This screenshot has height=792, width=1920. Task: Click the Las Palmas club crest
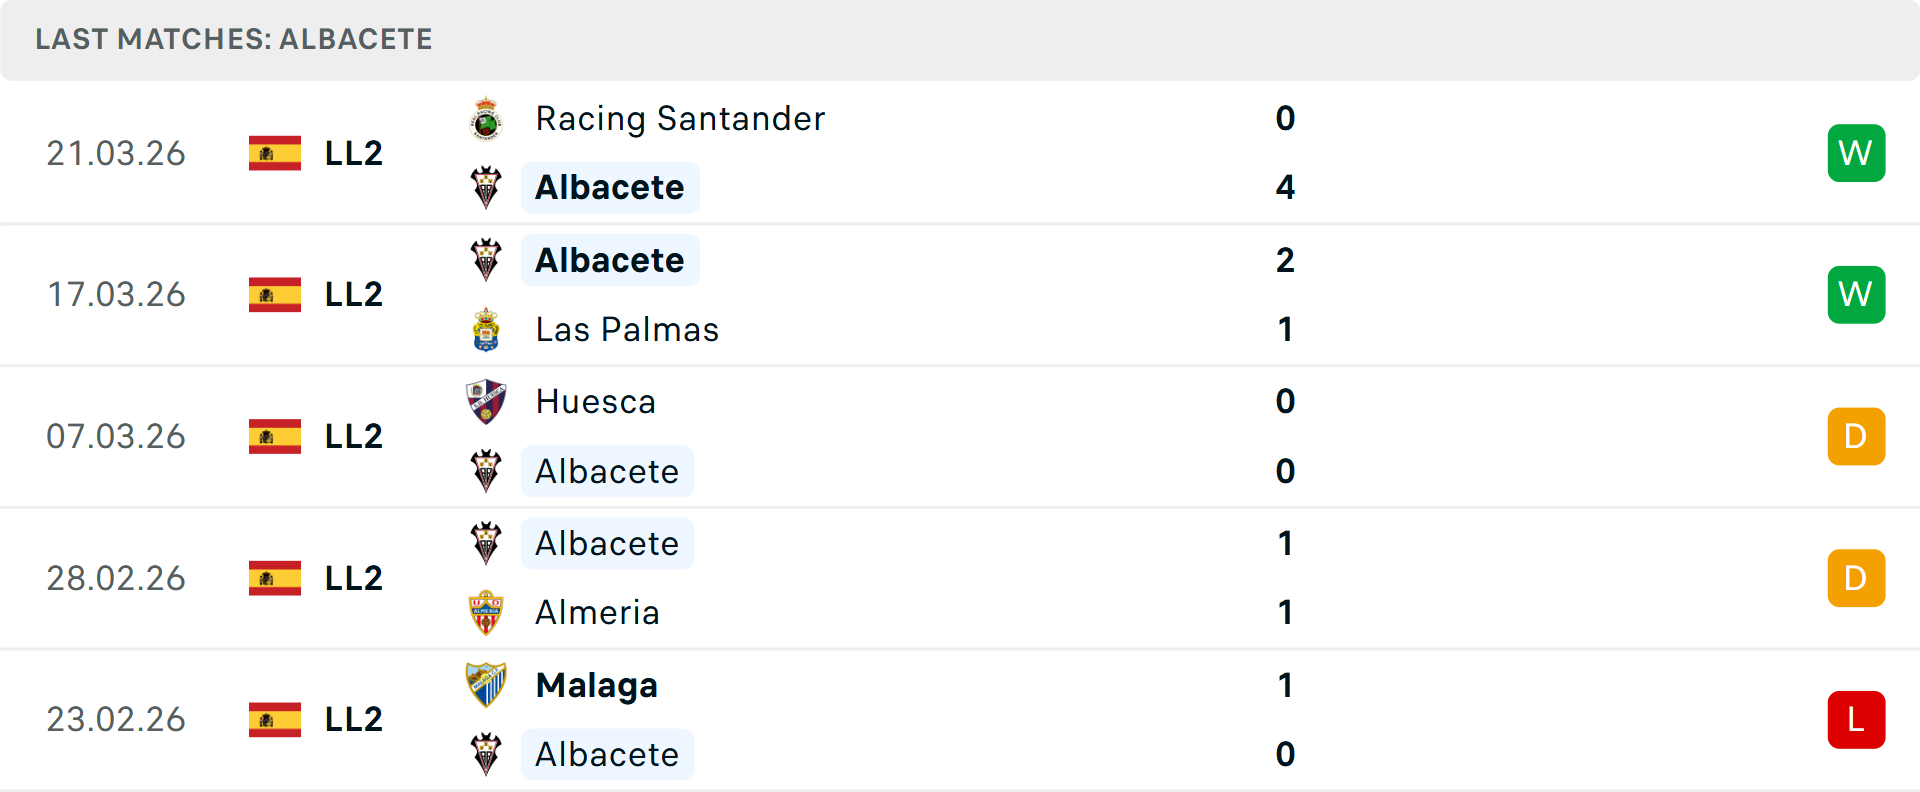coord(486,330)
